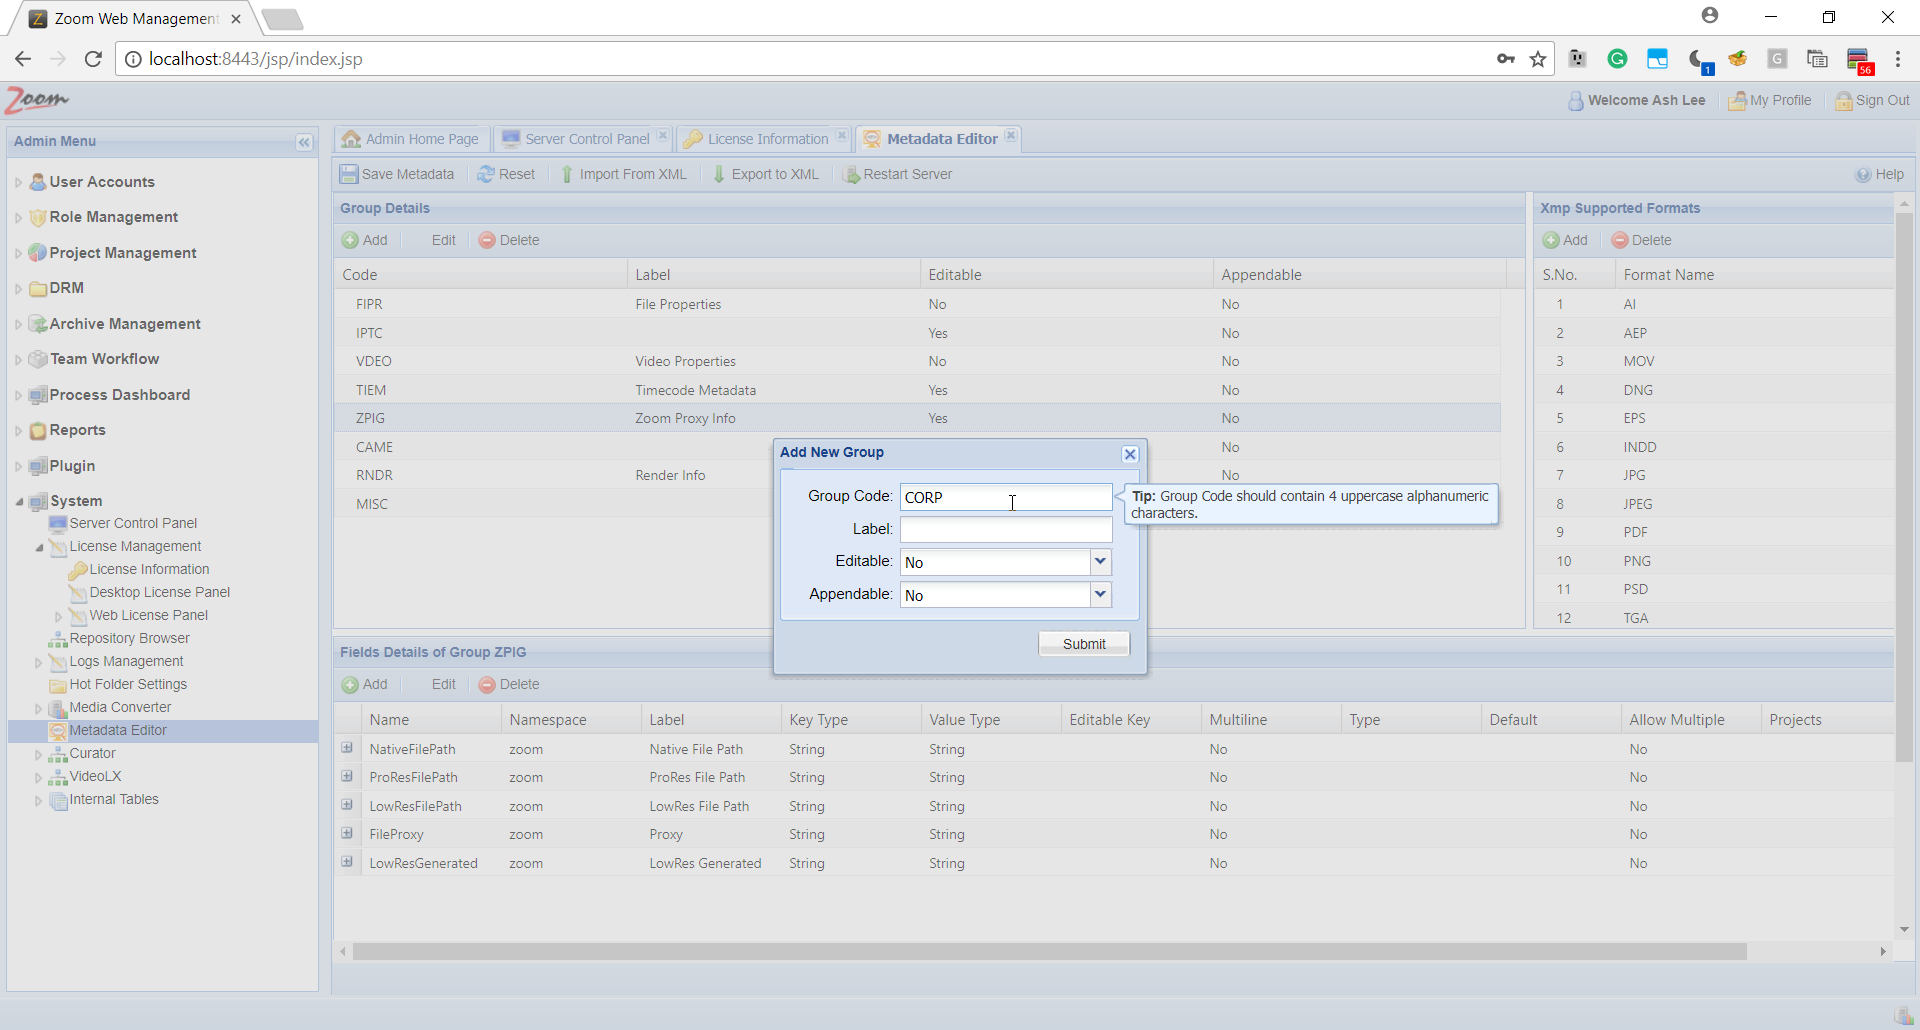
Task: Close the Metadata Editor tab
Action: coord(1011,136)
